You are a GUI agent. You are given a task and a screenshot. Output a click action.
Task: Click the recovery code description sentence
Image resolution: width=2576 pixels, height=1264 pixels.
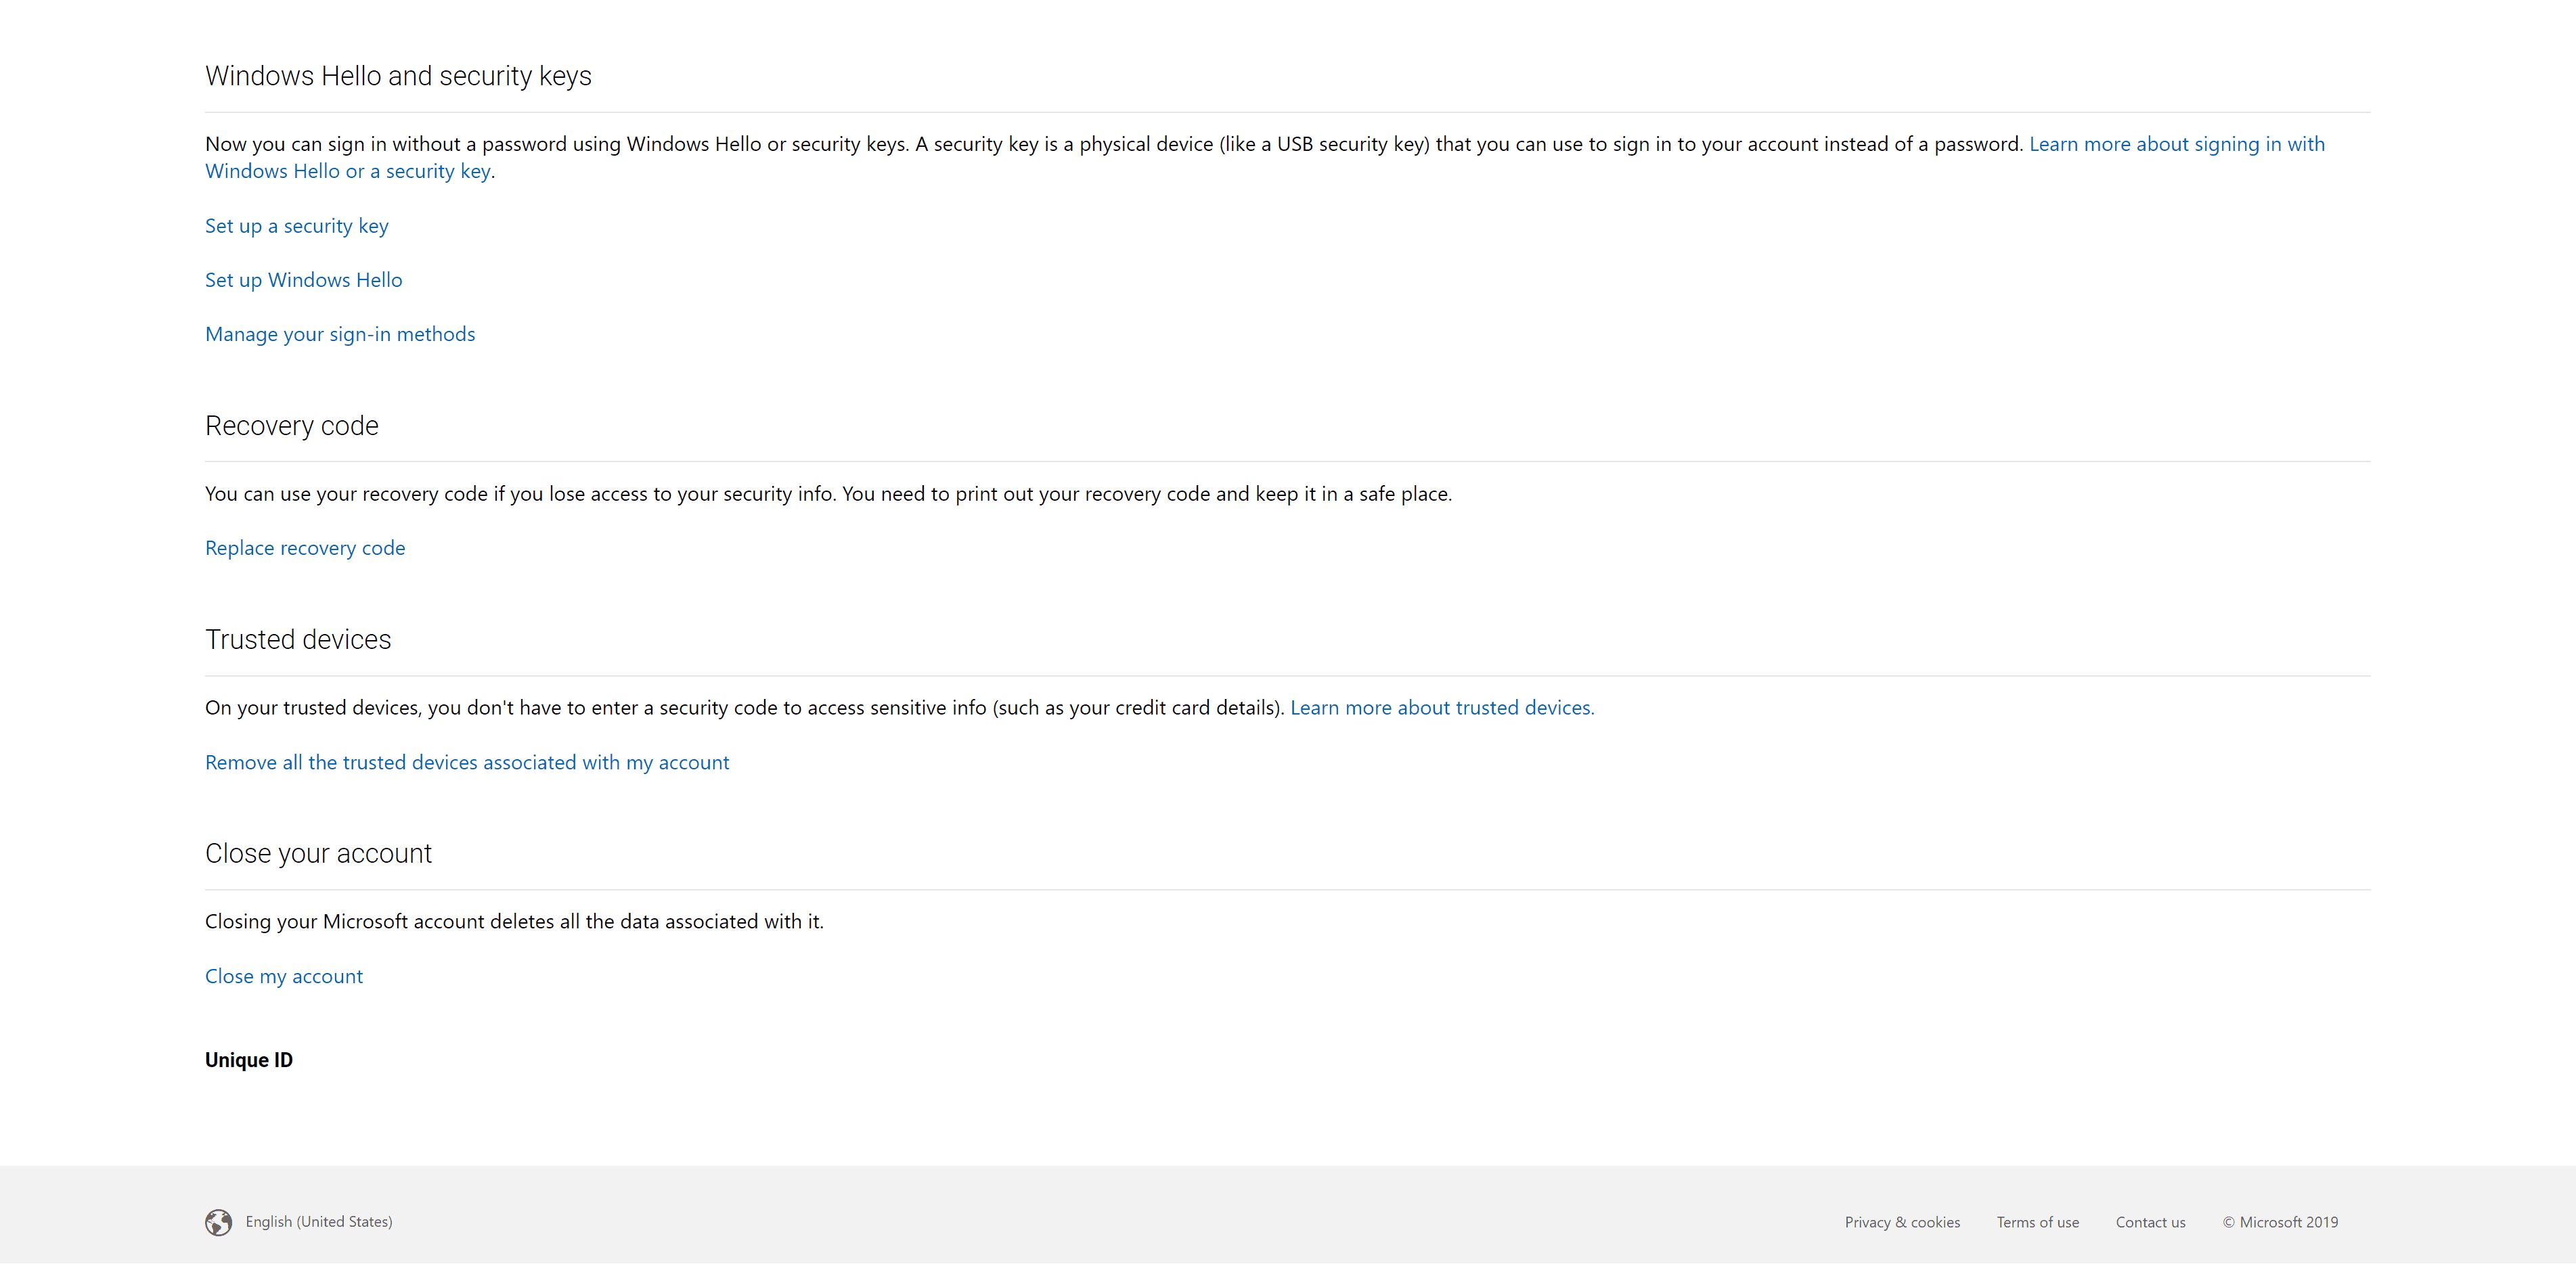click(828, 494)
